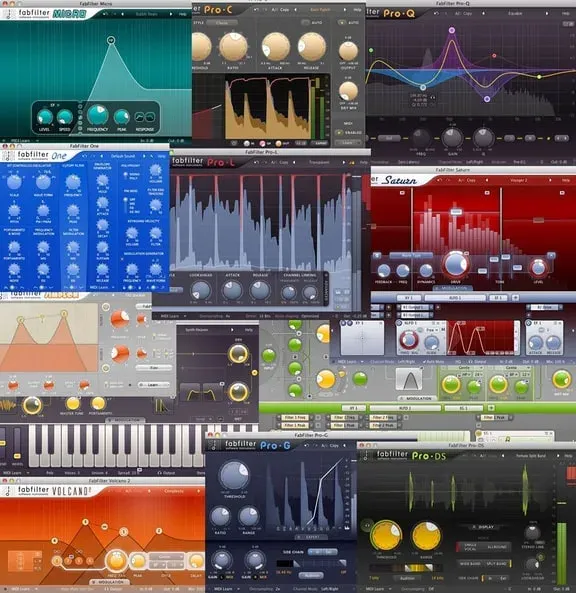Click the side-chain frequency range slider in Pro-G

(311, 564)
